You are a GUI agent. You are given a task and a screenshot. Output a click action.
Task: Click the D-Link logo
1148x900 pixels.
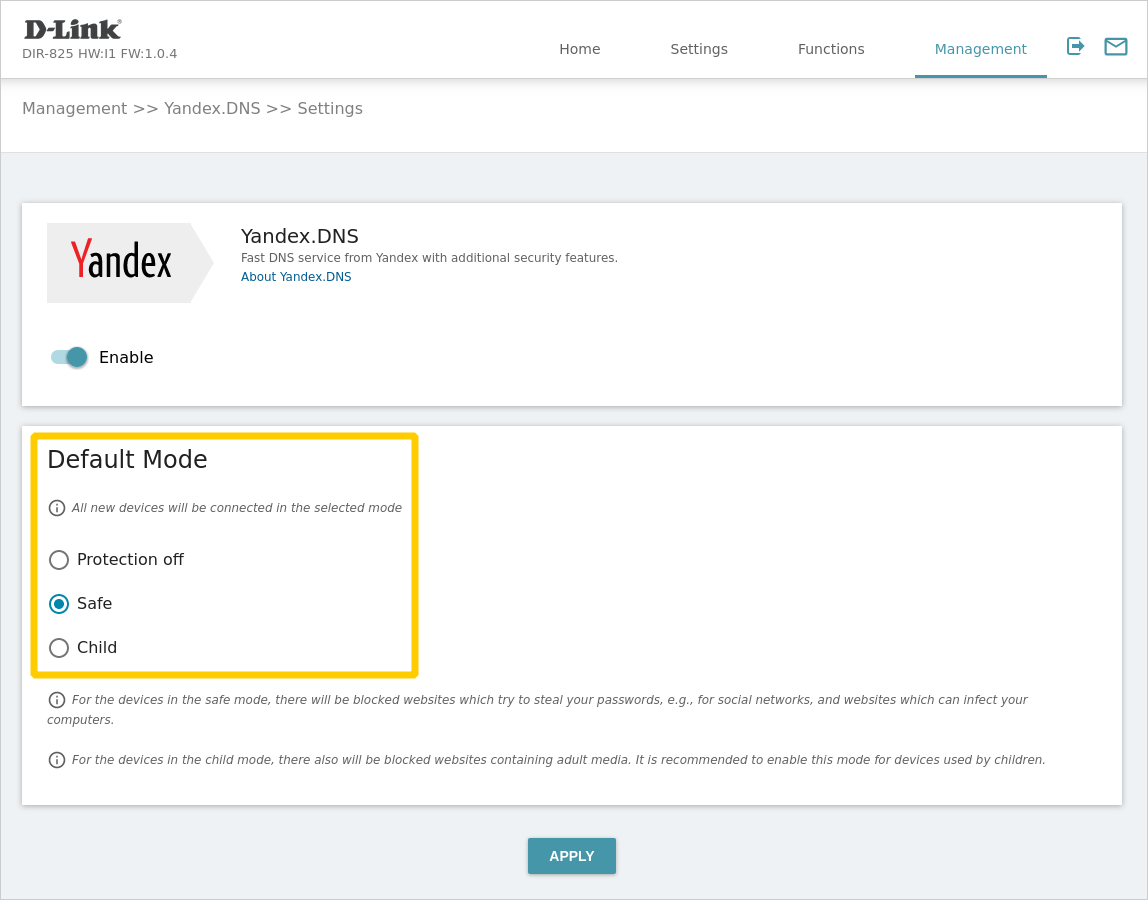tap(72, 29)
